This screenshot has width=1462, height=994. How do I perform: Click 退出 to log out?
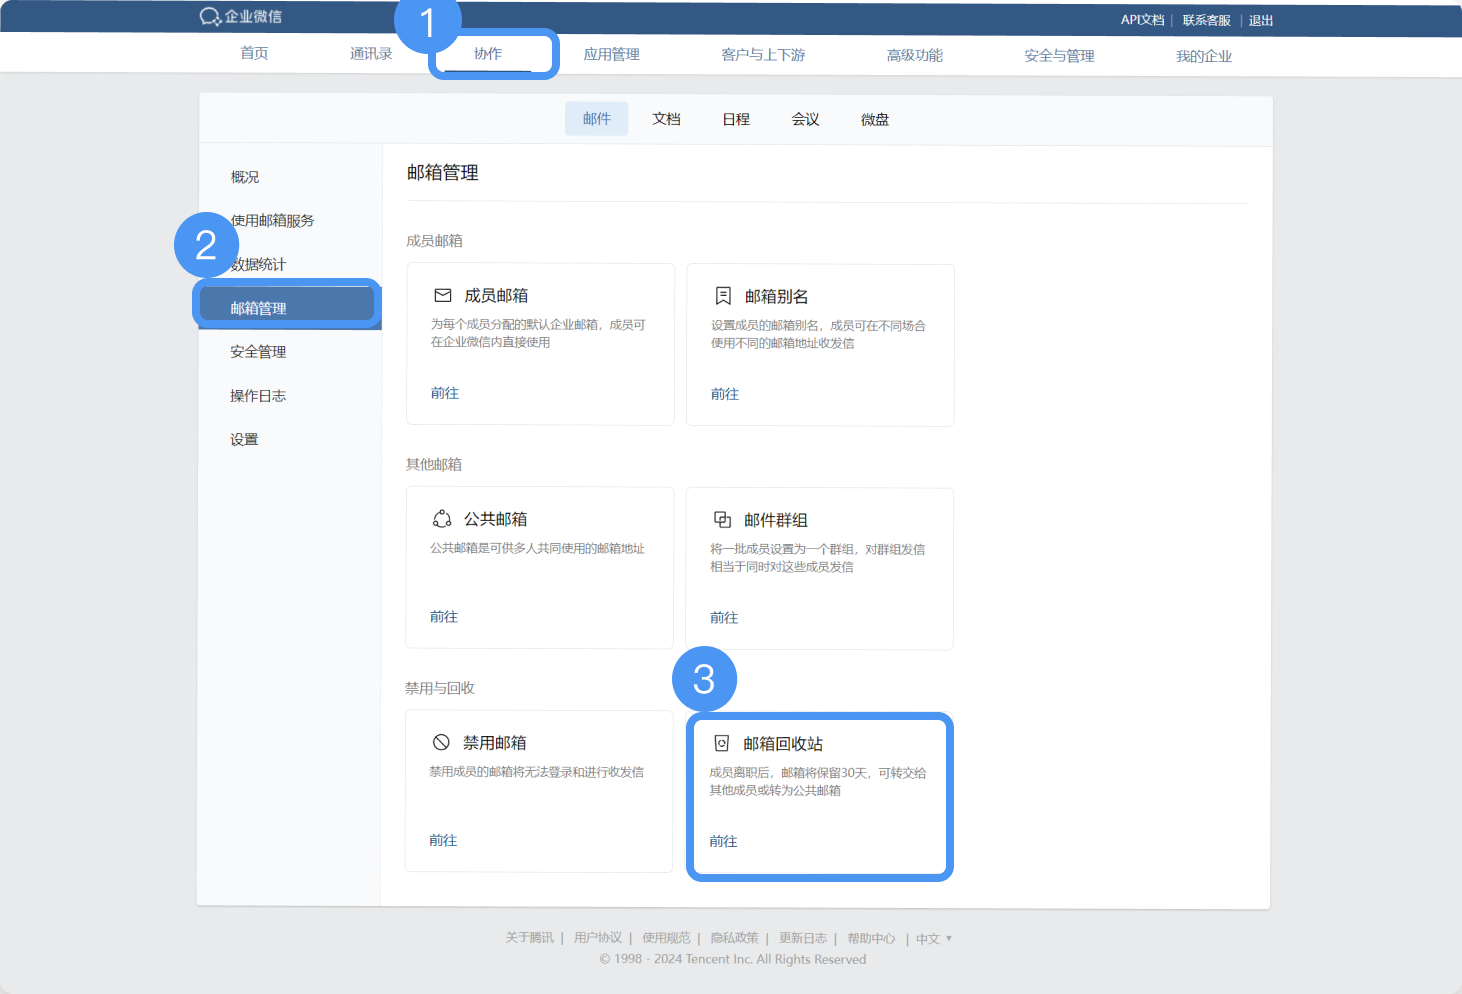coord(1261,21)
